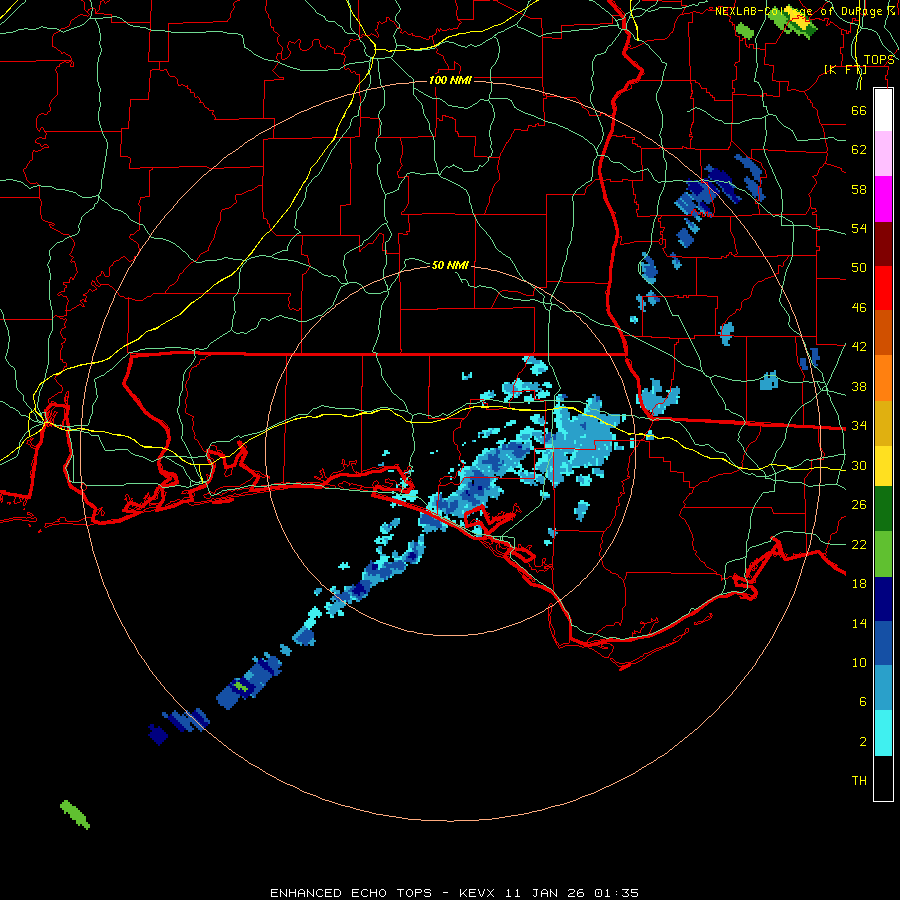The height and width of the screenshot is (900, 900).
Task: Click the K FT units label
Action: (845, 69)
